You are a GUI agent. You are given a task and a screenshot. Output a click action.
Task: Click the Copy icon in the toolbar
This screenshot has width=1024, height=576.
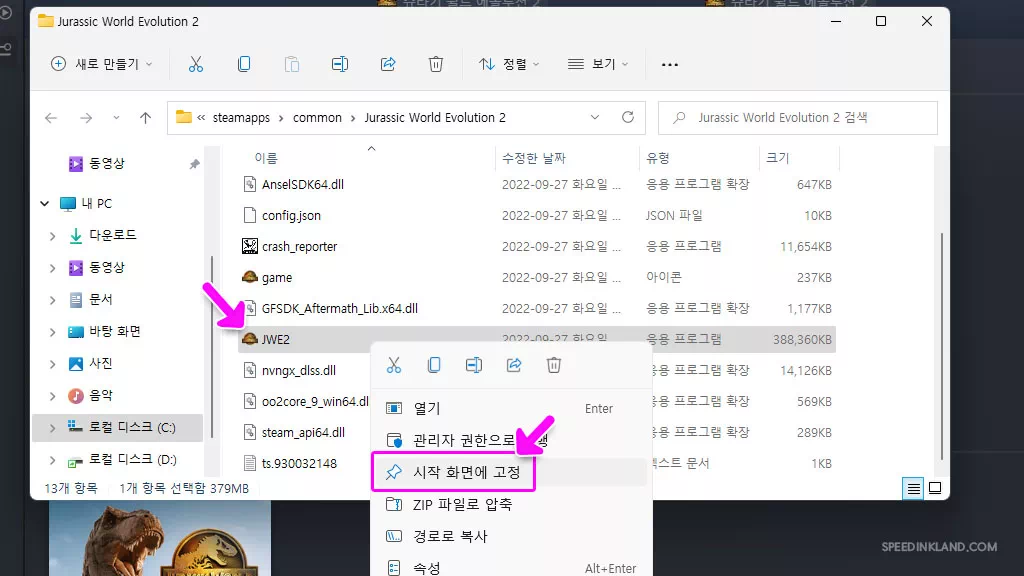pos(244,64)
